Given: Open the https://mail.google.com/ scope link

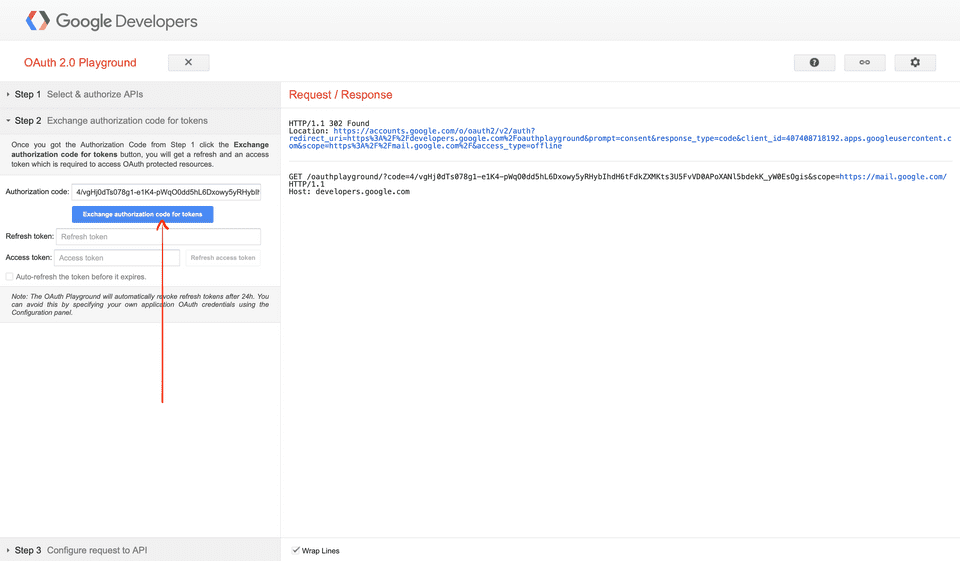Looking at the screenshot, I should [893, 176].
